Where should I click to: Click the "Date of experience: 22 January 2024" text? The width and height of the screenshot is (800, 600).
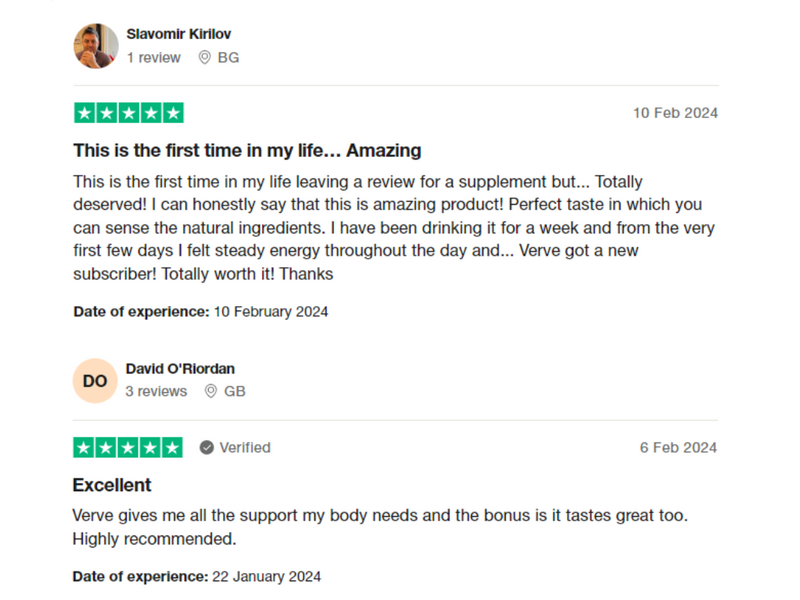pos(197,577)
